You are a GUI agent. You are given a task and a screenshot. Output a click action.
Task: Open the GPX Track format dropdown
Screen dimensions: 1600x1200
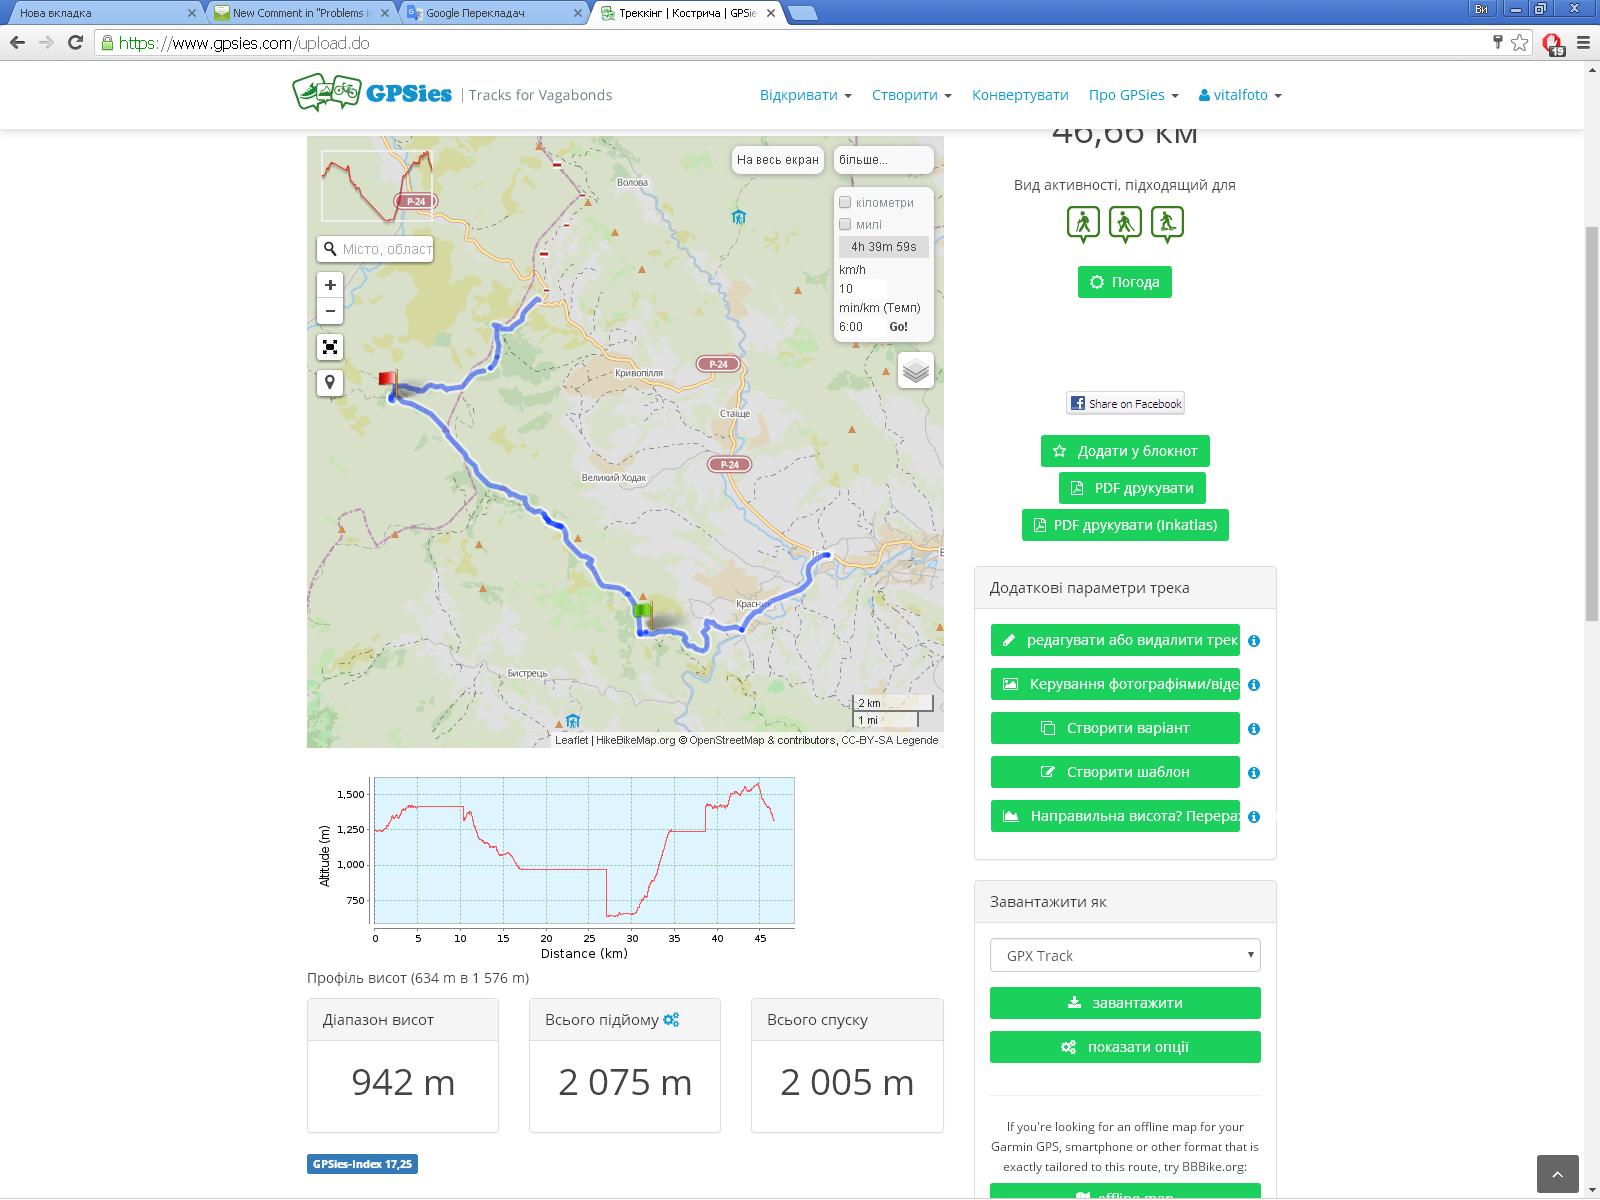1125,955
